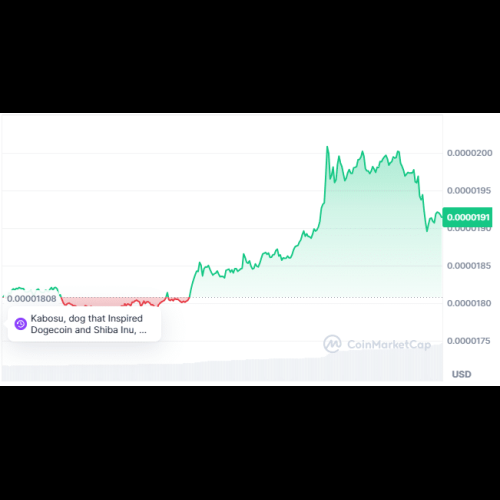Click the small green plateau at chart start
The height and width of the screenshot is (500, 500).
33,289
